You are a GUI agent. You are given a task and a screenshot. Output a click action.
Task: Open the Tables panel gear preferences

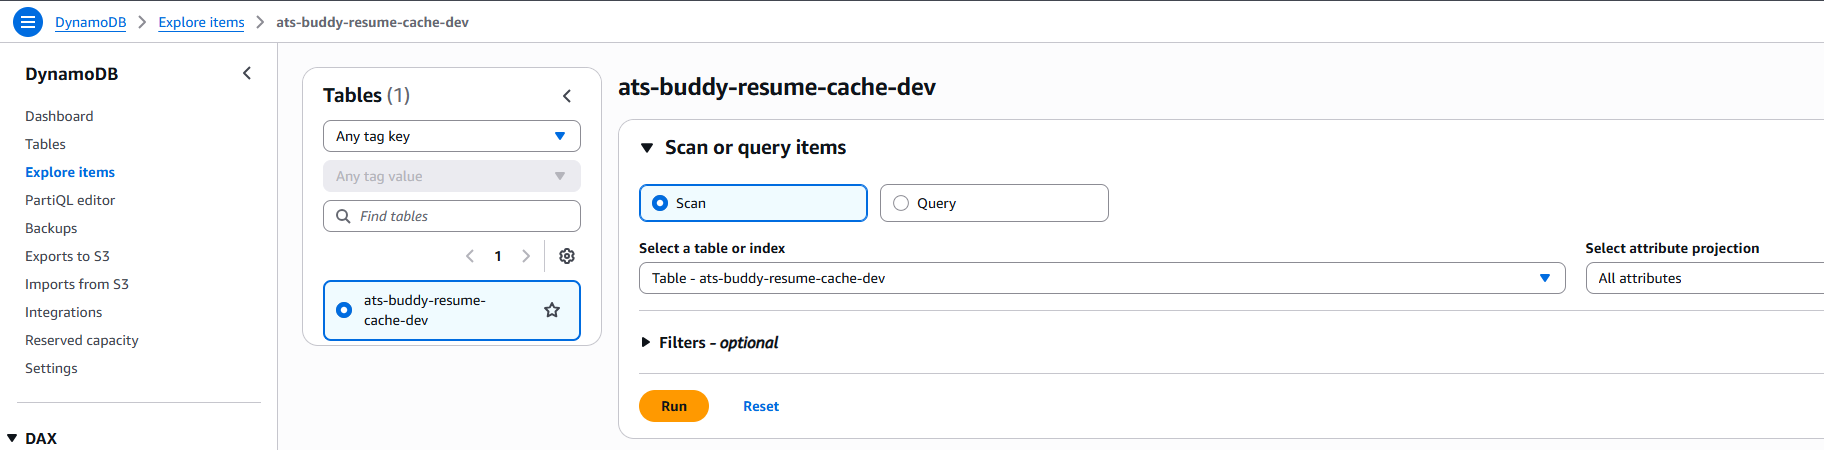567,256
